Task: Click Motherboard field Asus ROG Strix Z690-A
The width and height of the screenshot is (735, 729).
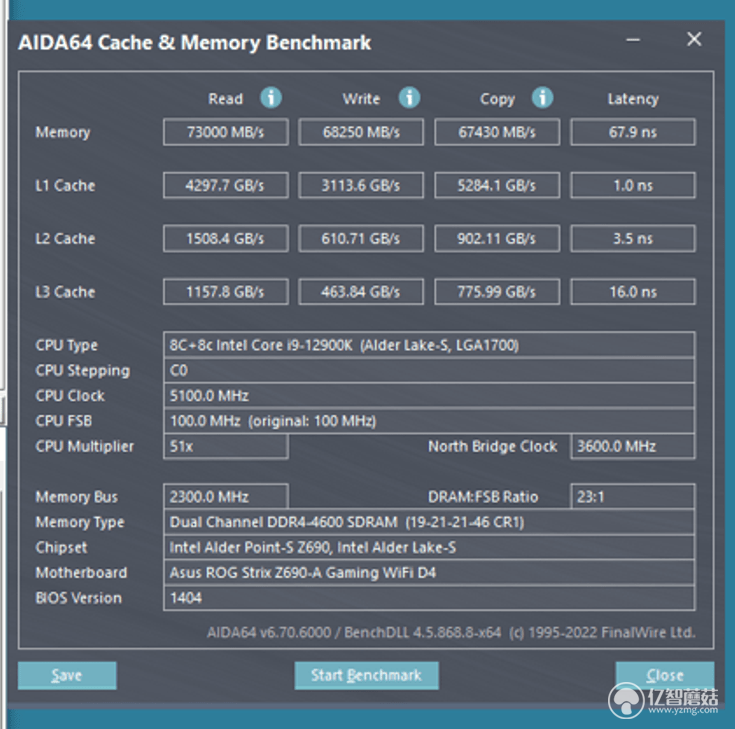Action: [x=429, y=572]
